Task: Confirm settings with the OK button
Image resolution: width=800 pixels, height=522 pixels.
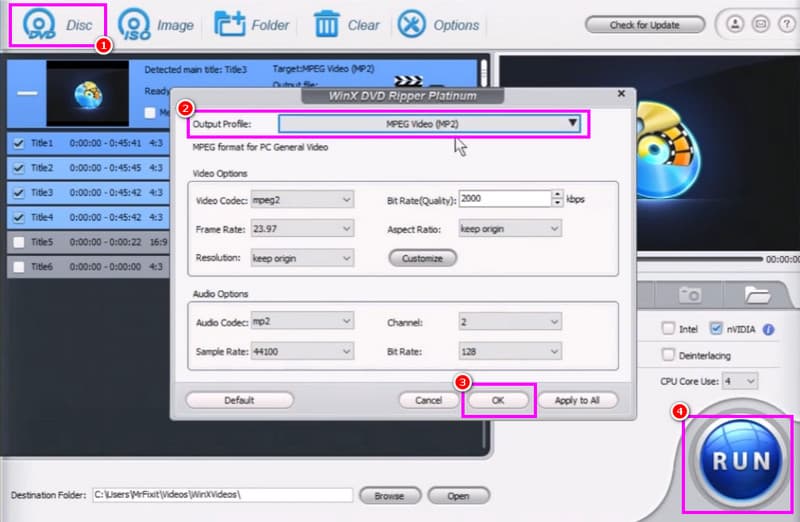Action: coord(498,400)
